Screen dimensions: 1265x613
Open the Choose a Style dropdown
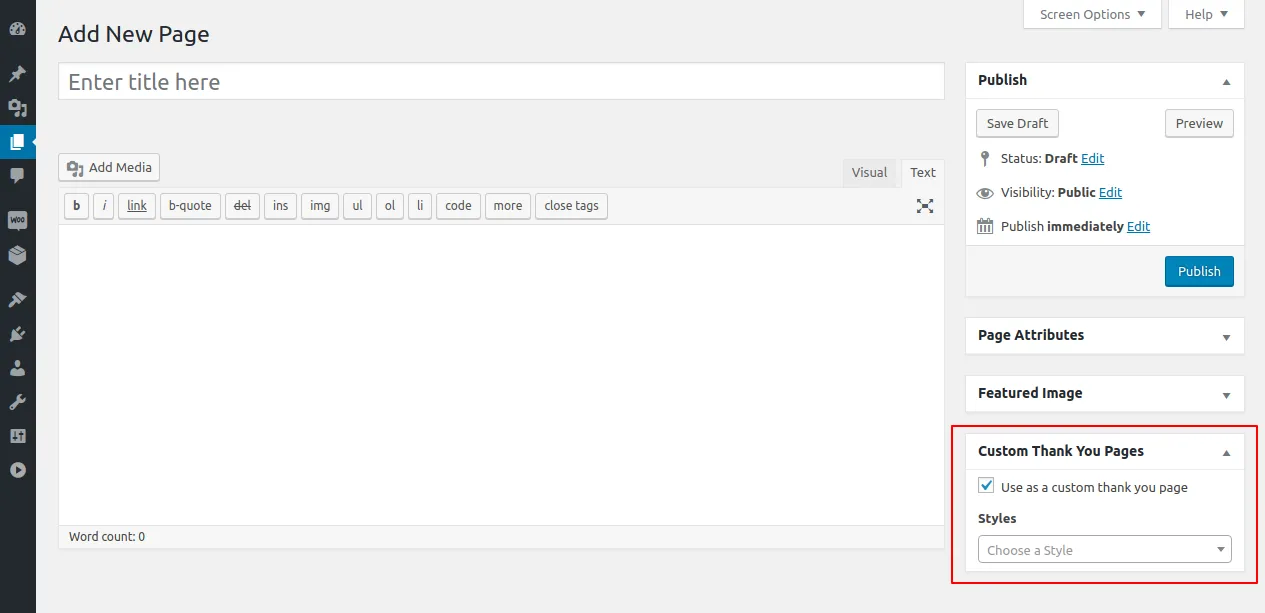tap(1104, 550)
